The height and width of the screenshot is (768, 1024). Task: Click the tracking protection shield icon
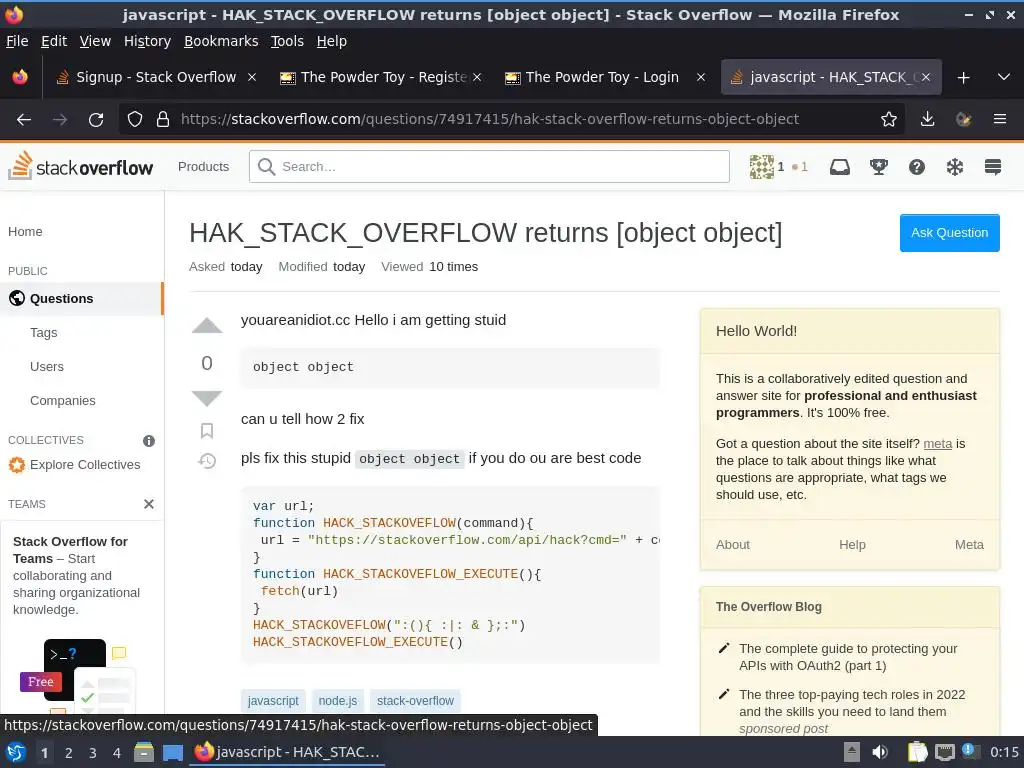(135, 120)
